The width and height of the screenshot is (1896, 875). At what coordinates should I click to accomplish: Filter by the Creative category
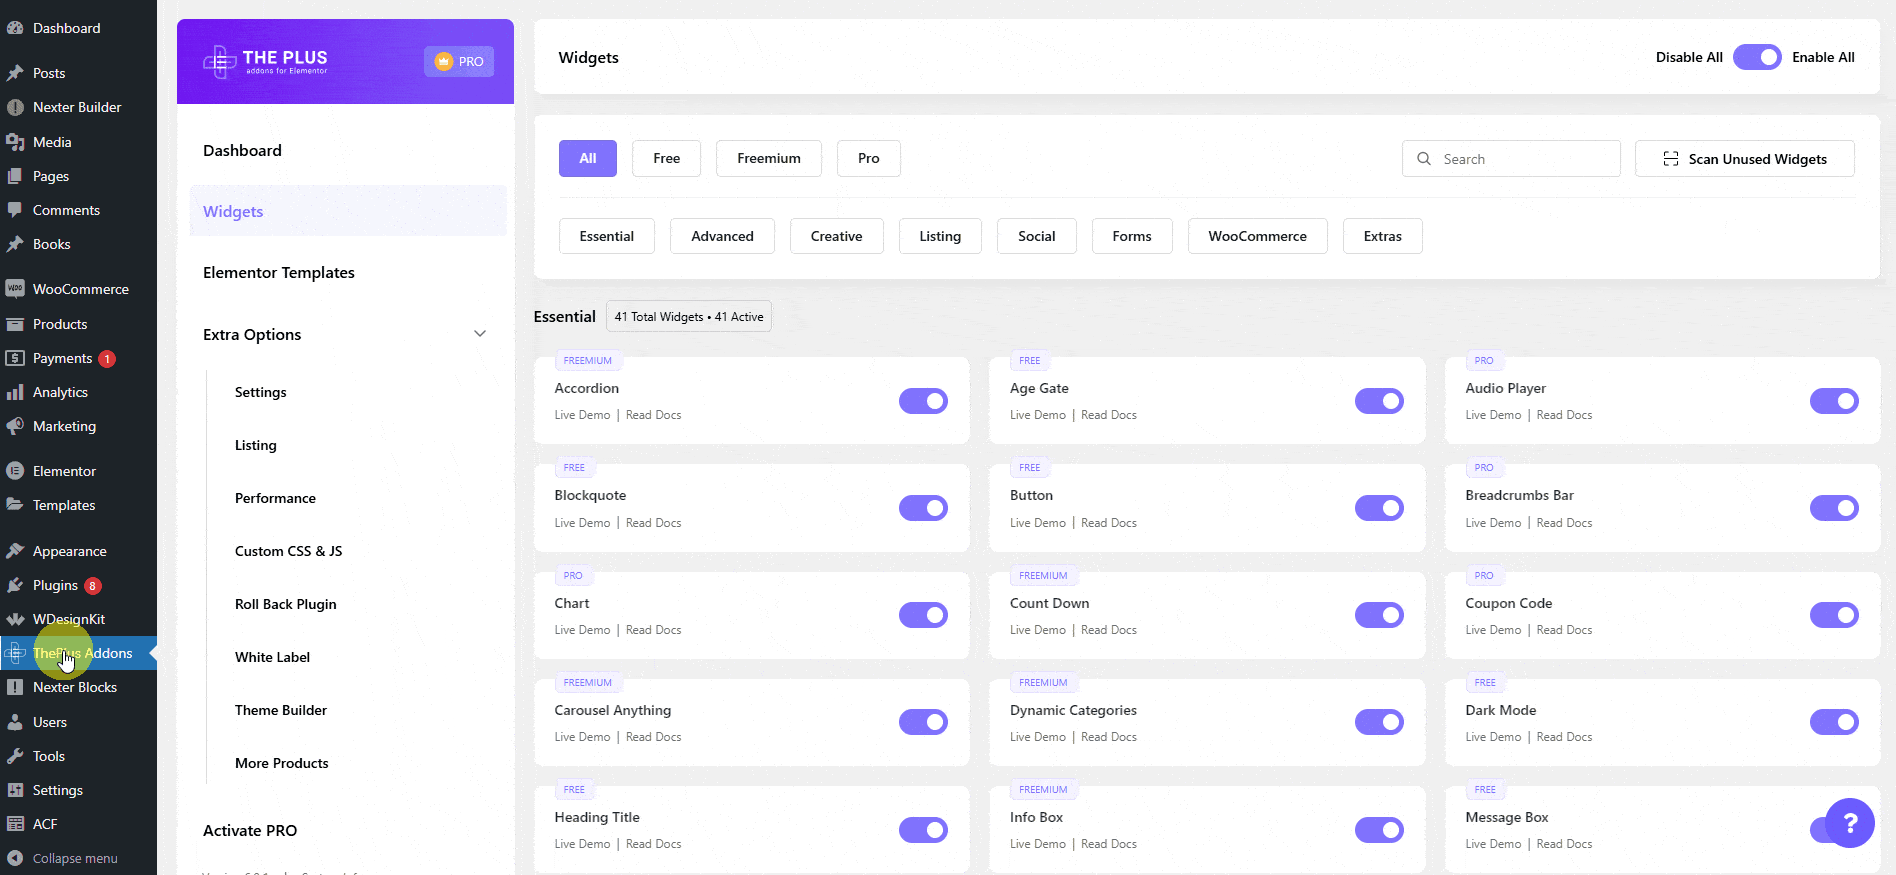click(x=837, y=236)
